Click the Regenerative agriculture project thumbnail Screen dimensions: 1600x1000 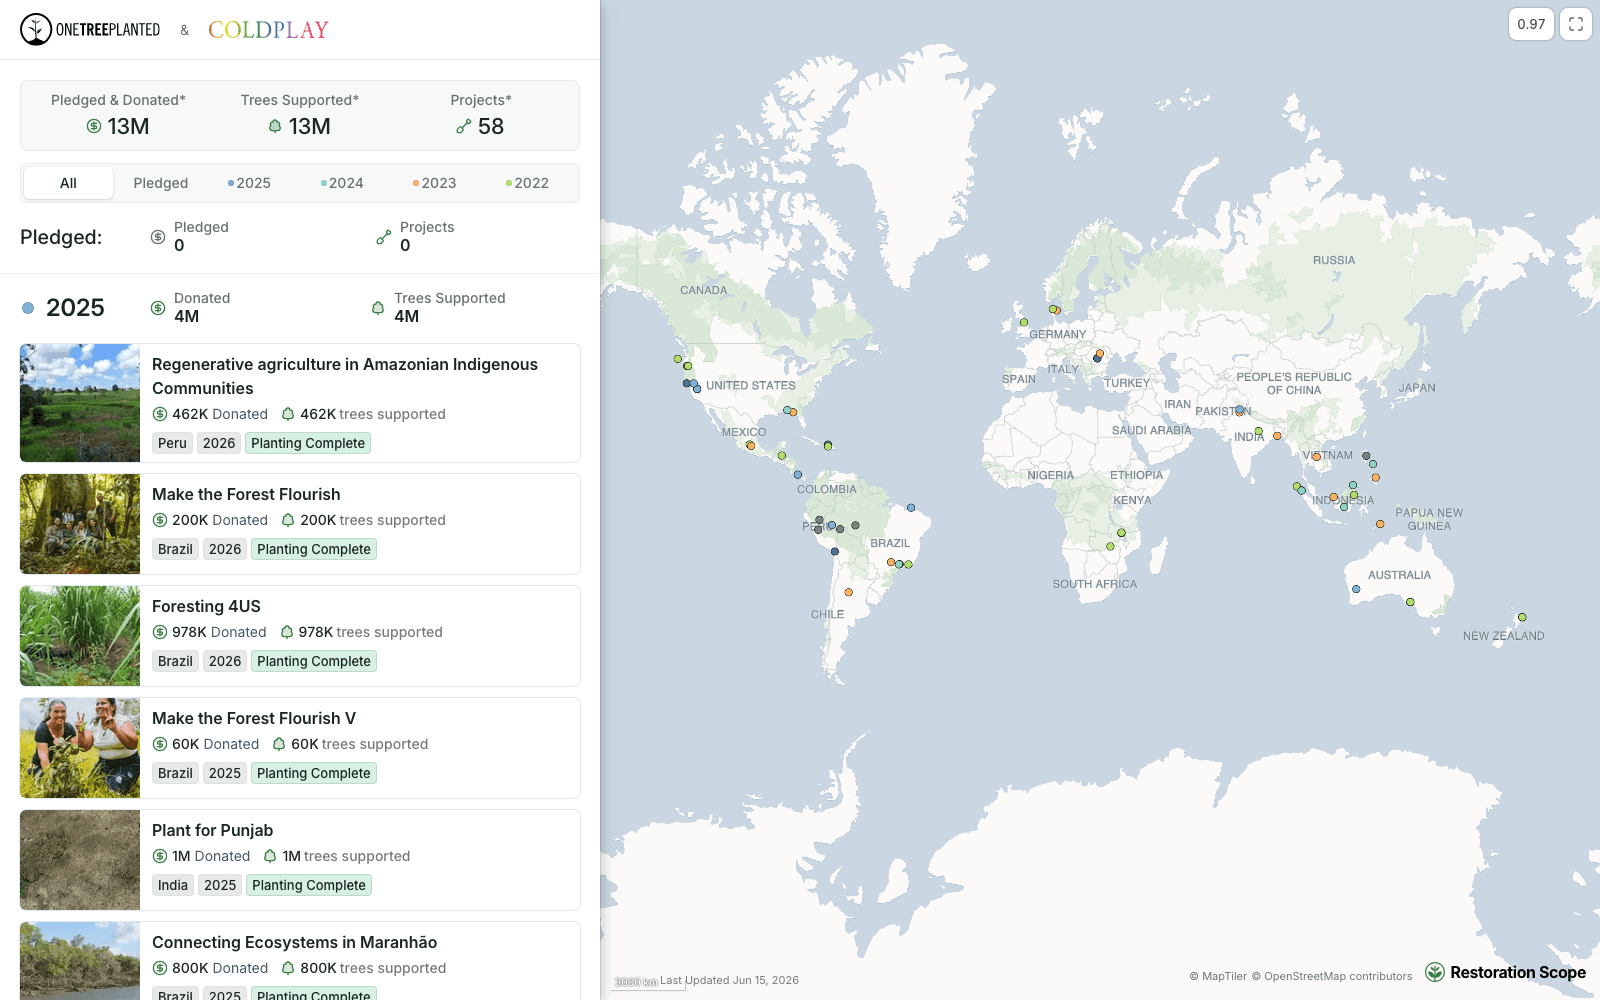(80, 403)
